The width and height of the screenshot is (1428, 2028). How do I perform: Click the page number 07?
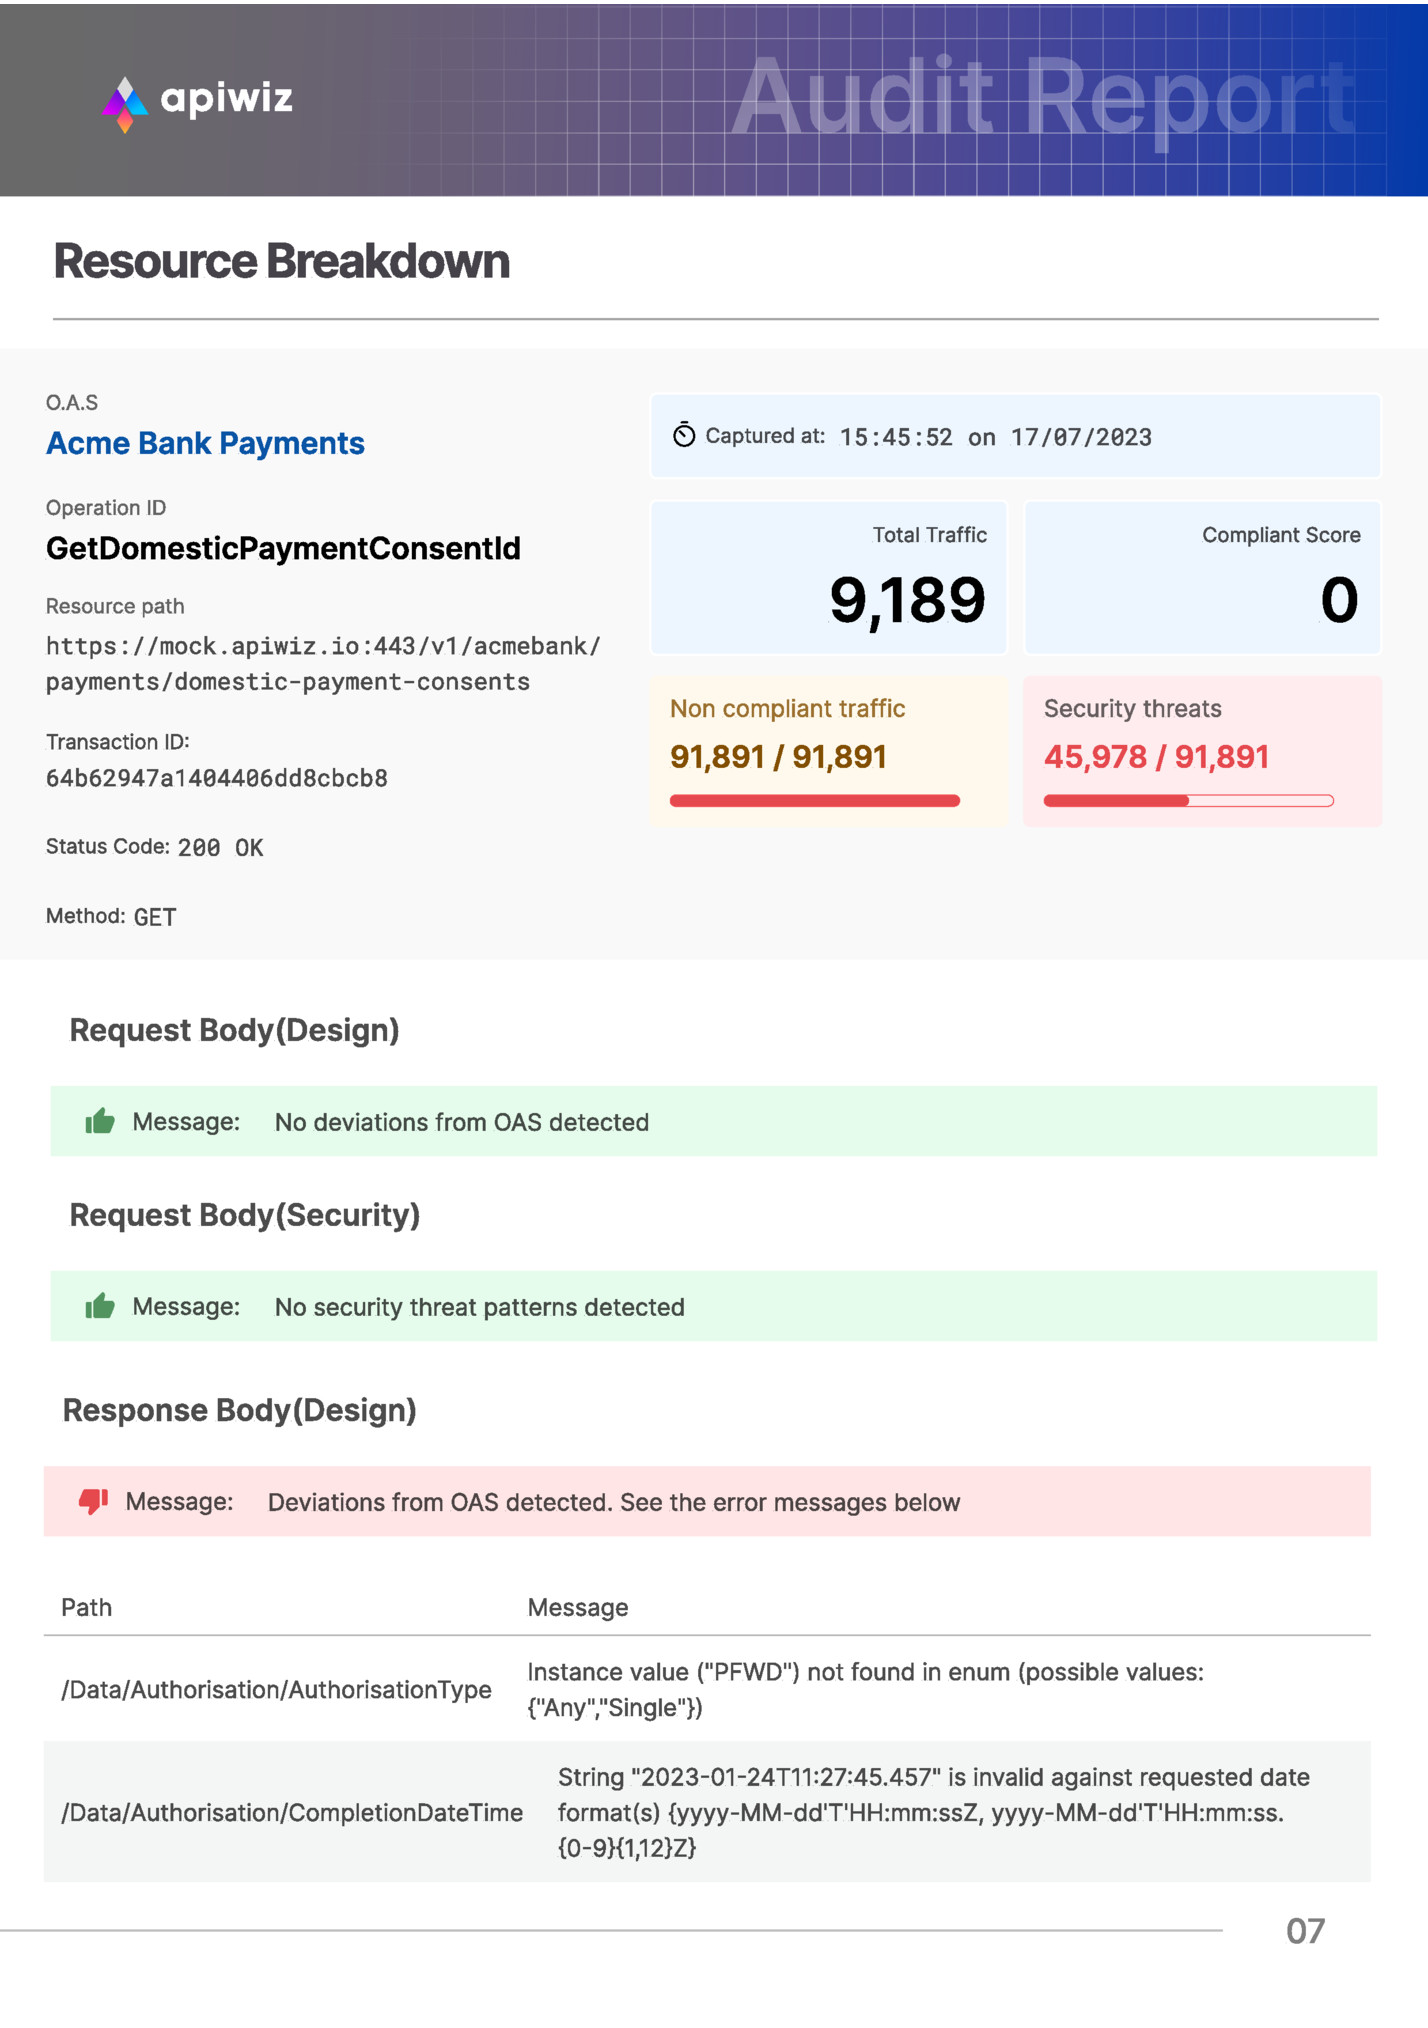1305,1930
